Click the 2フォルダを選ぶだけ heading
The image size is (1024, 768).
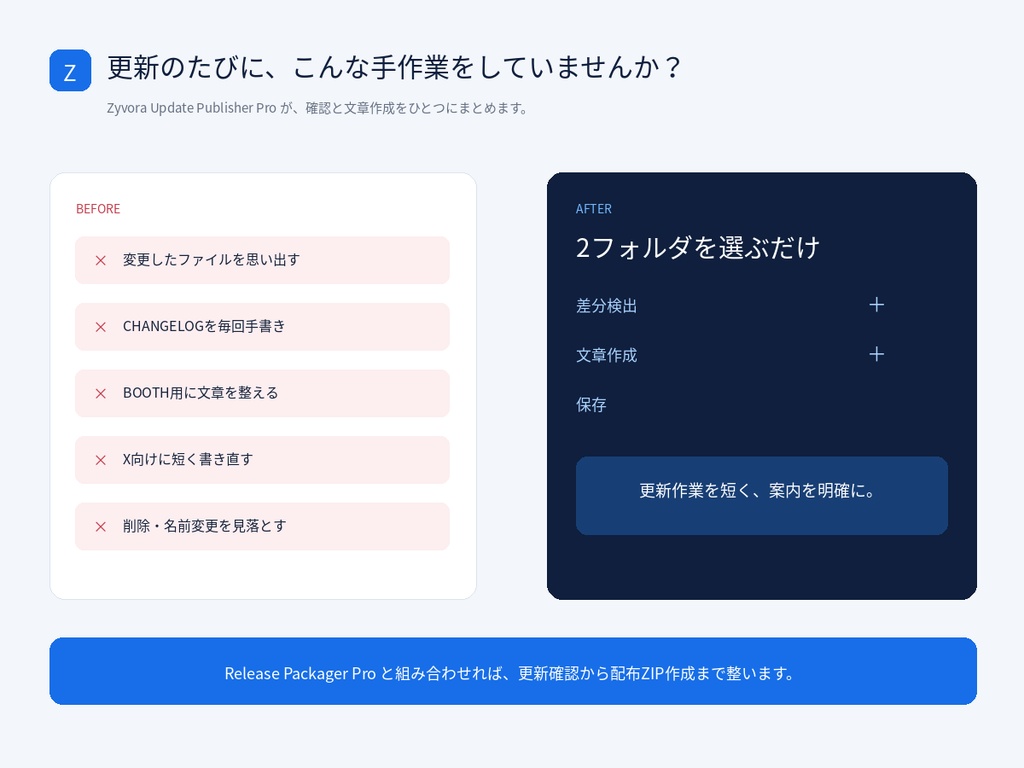(697, 248)
